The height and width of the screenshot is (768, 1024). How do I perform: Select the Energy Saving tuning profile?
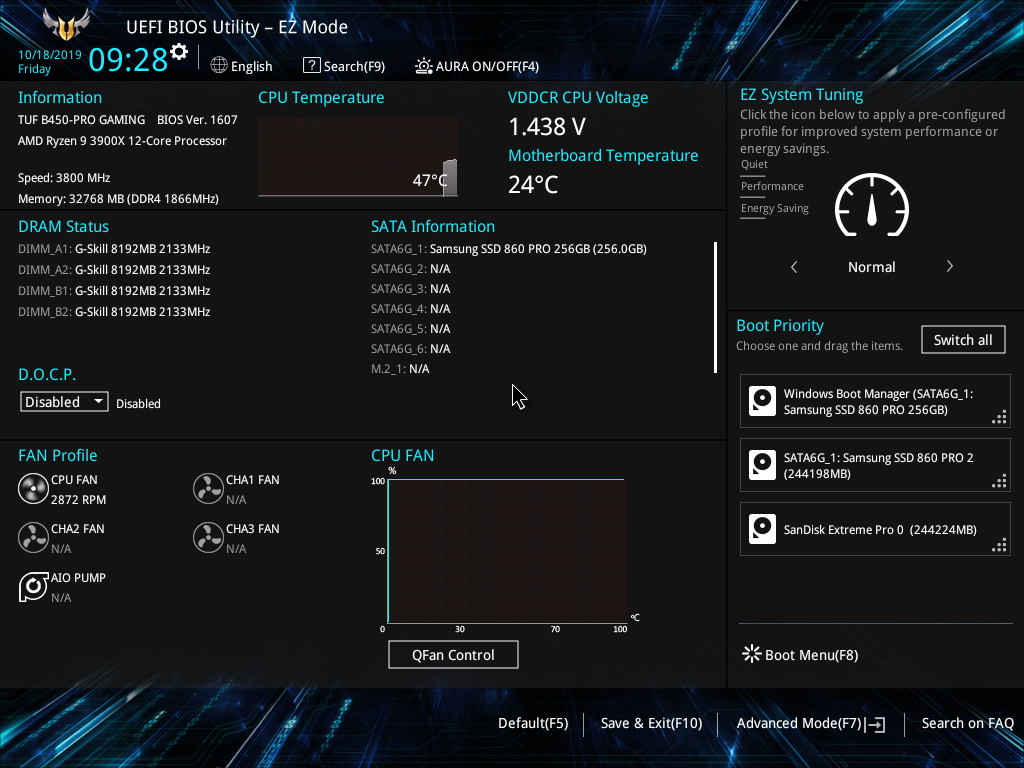[775, 208]
